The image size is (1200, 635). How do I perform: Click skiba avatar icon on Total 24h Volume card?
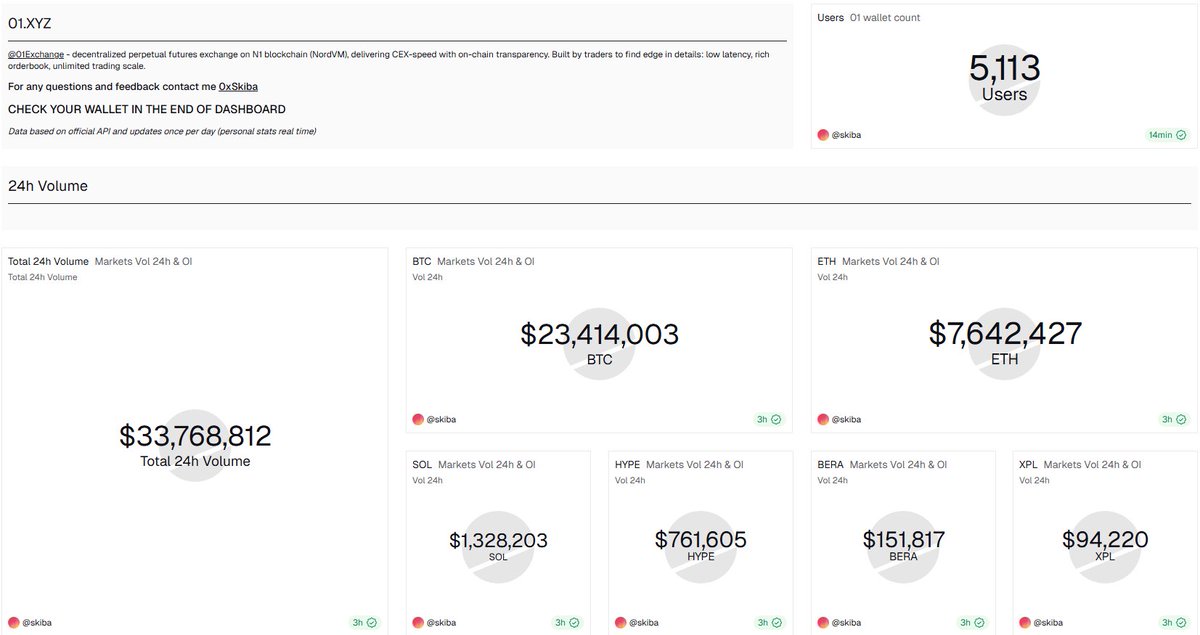tap(14, 622)
